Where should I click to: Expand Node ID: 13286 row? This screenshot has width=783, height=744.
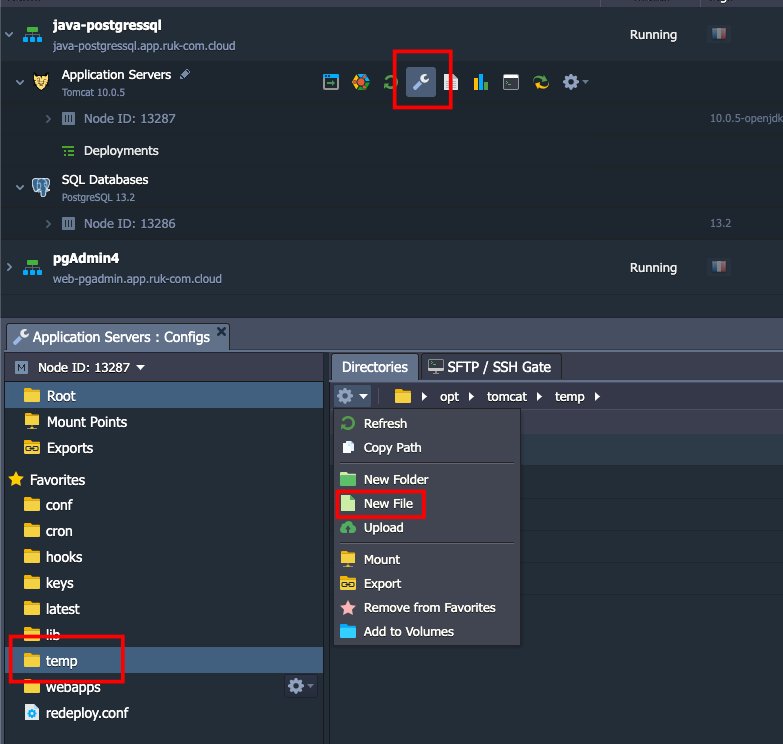click(48, 224)
